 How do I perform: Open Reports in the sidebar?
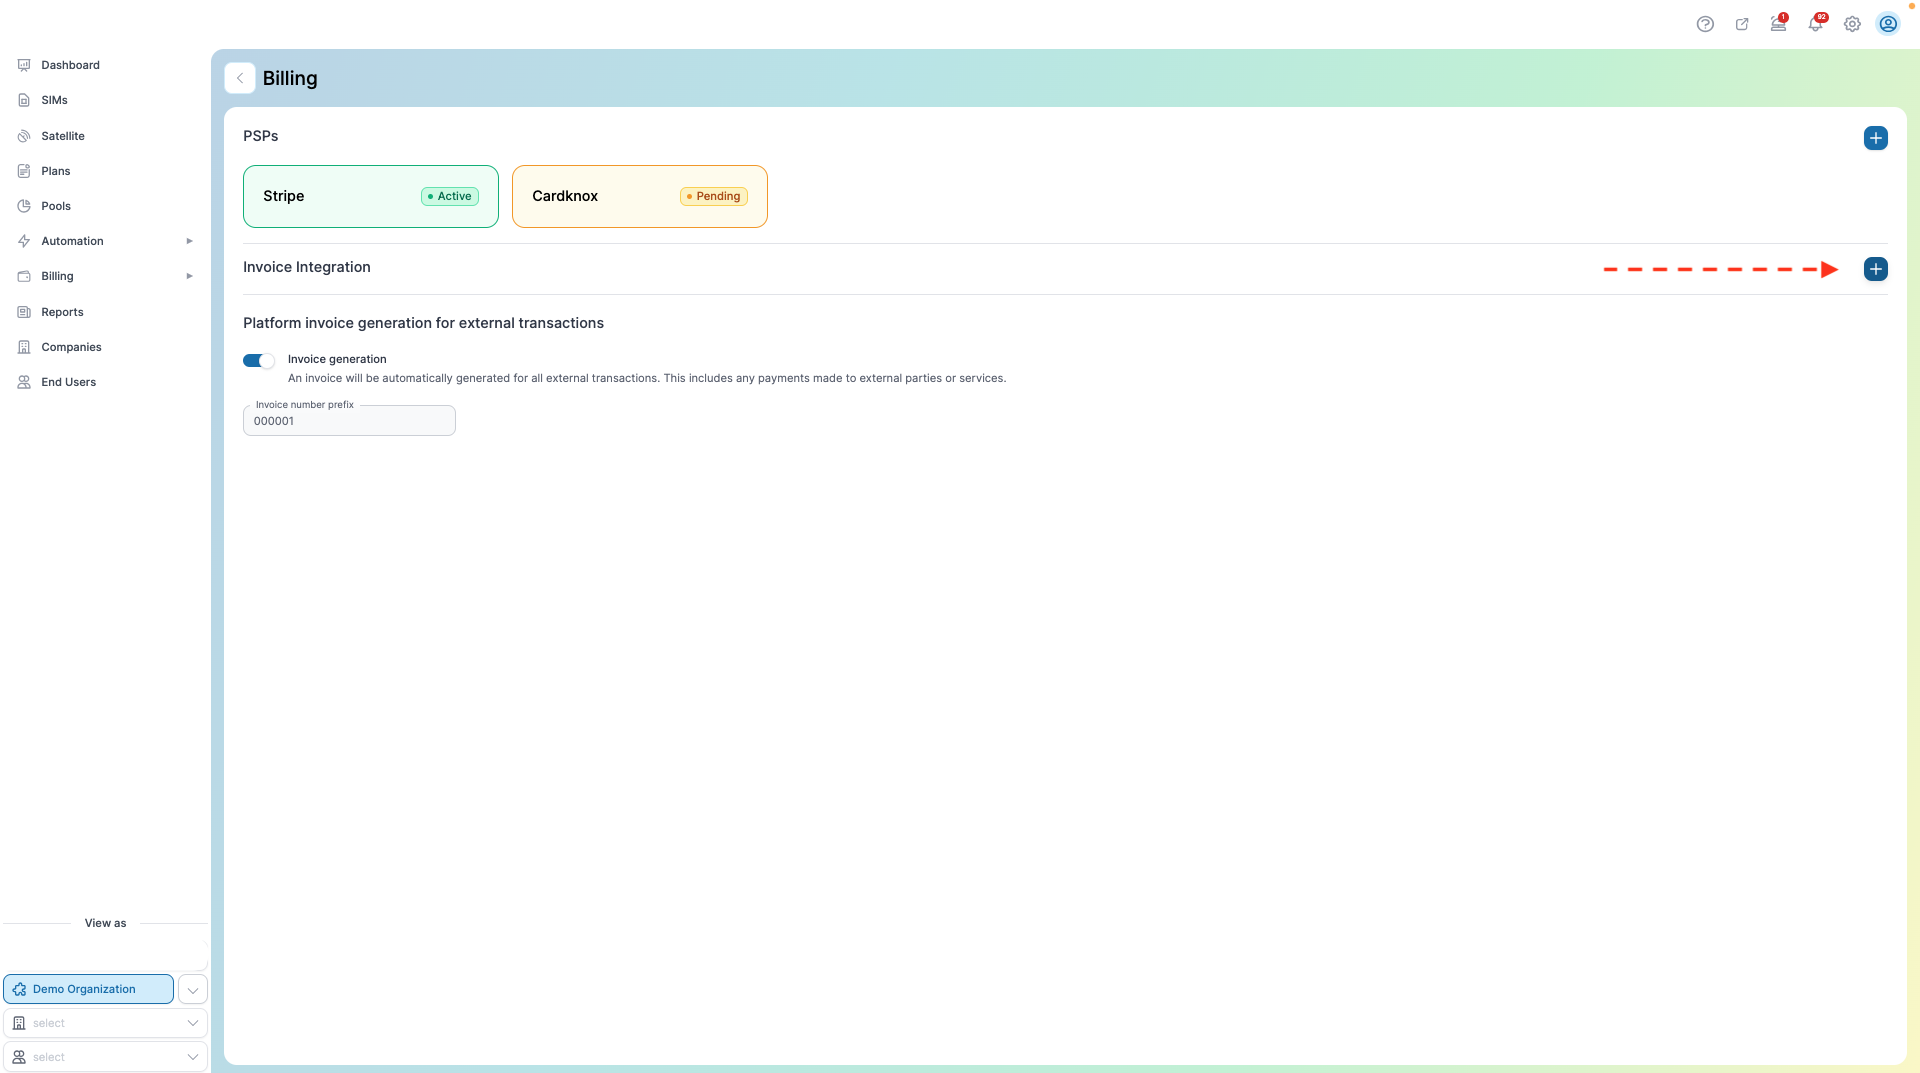point(62,312)
